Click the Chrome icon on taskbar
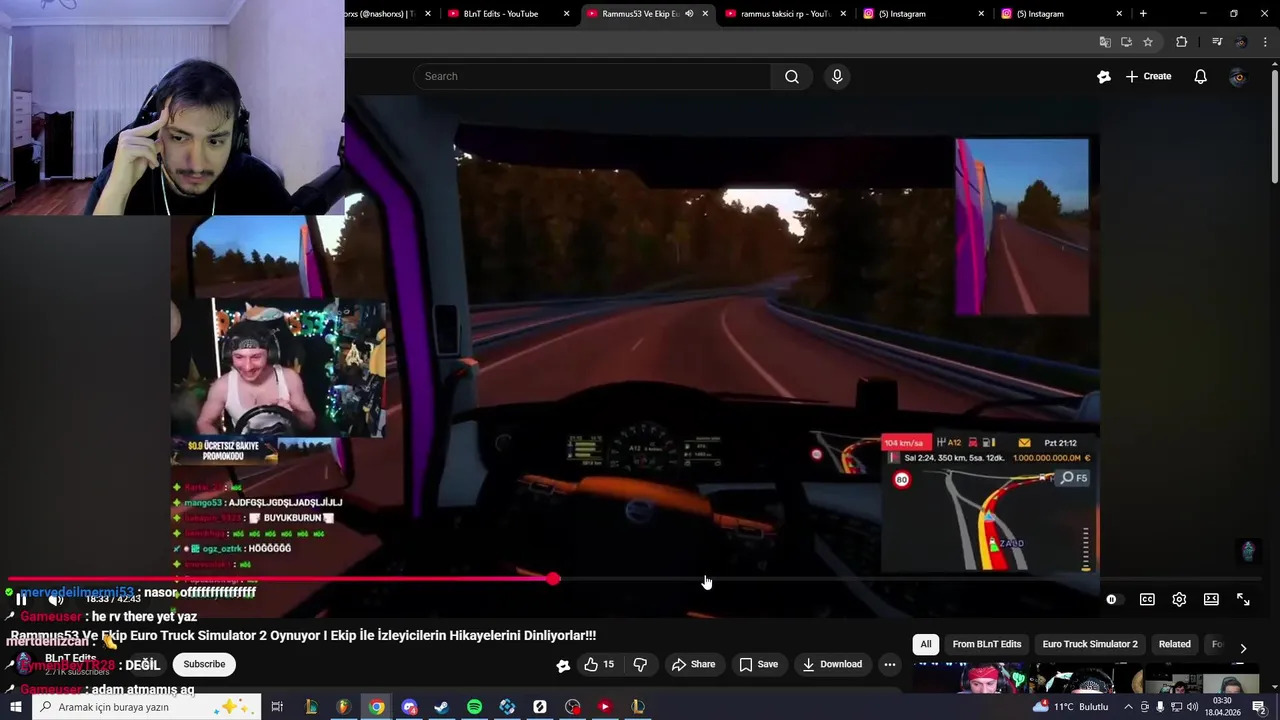 pyautogui.click(x=376, y=707)
